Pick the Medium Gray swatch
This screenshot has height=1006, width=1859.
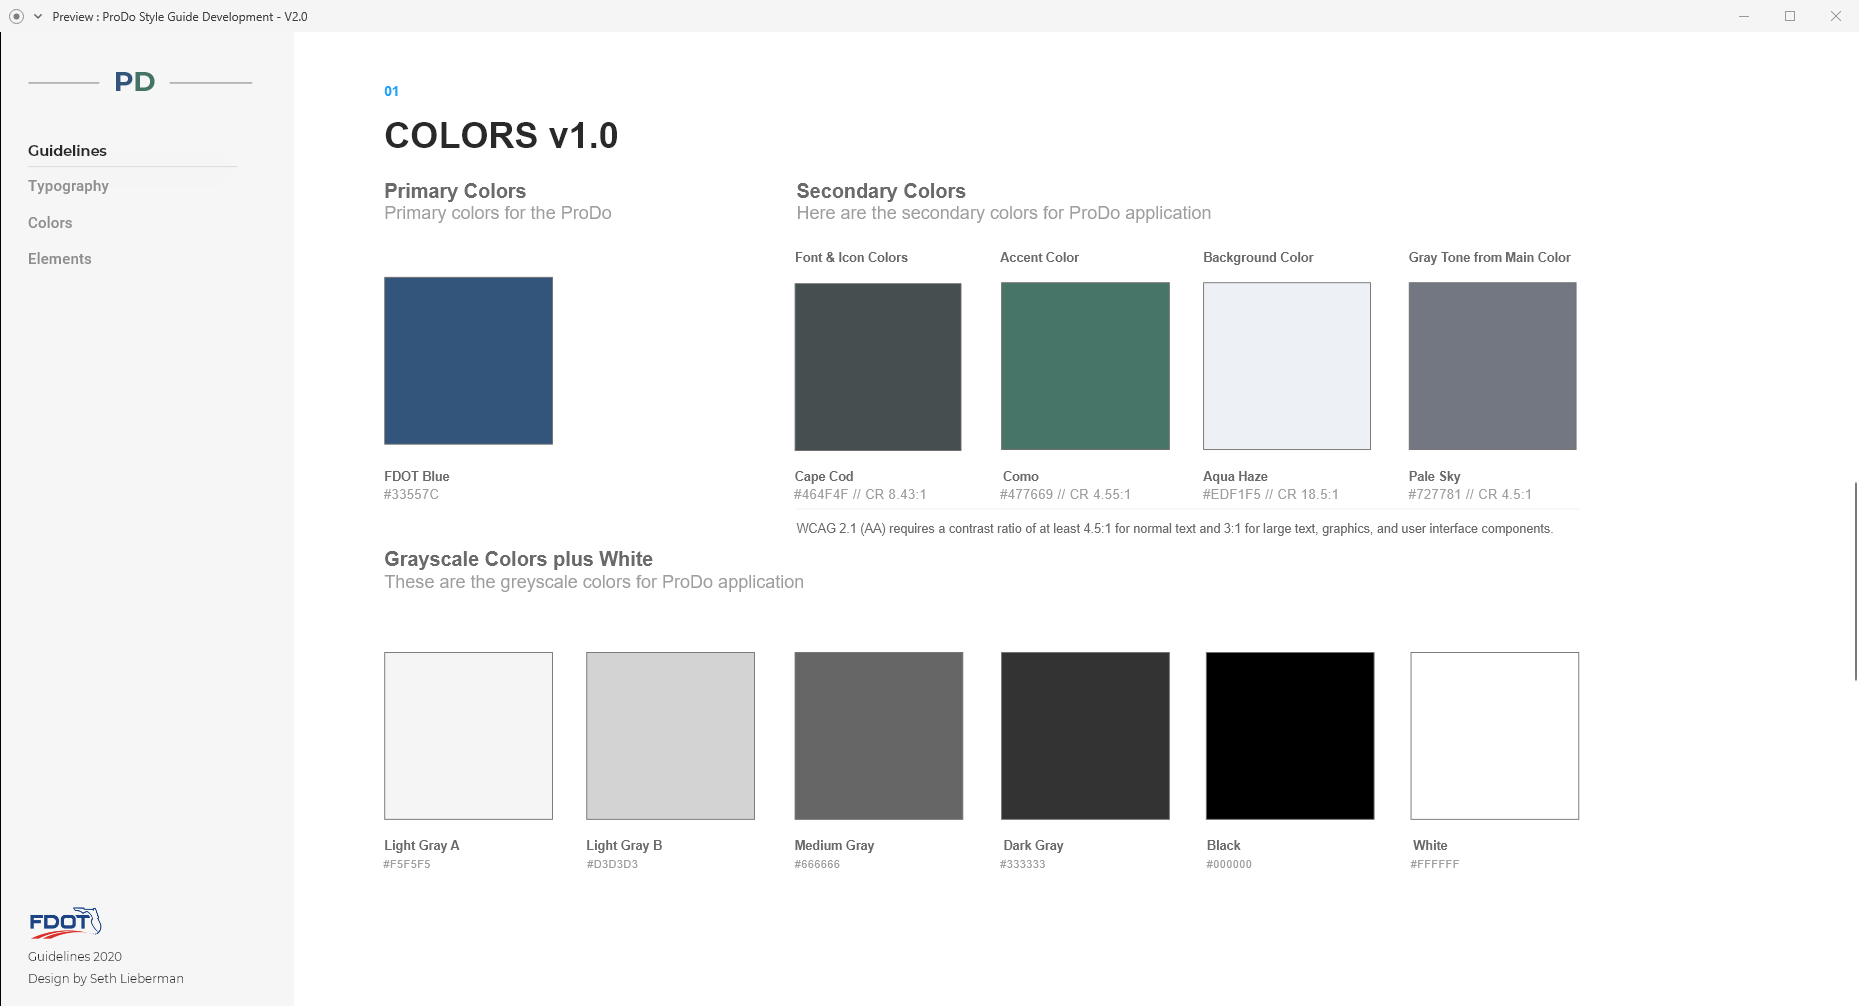[878, 736]
